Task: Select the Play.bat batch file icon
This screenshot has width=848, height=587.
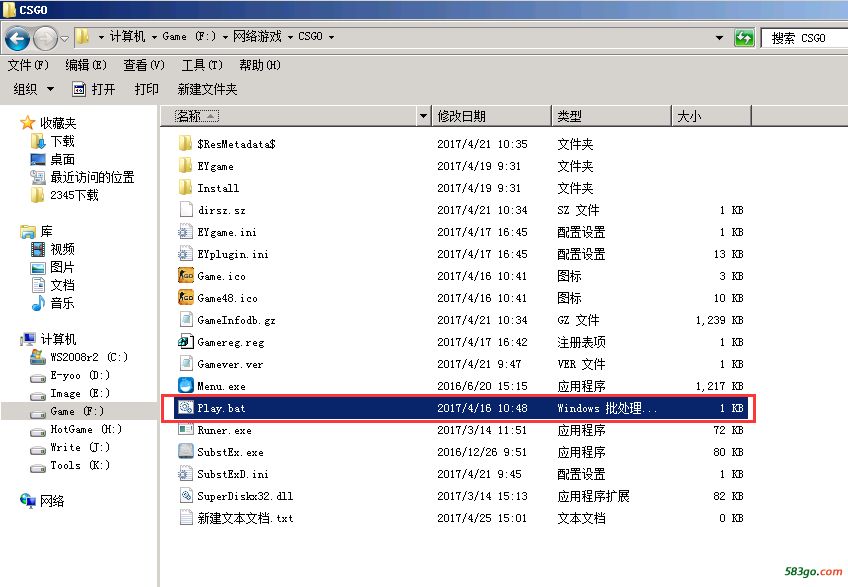Action: click(186, 407)
